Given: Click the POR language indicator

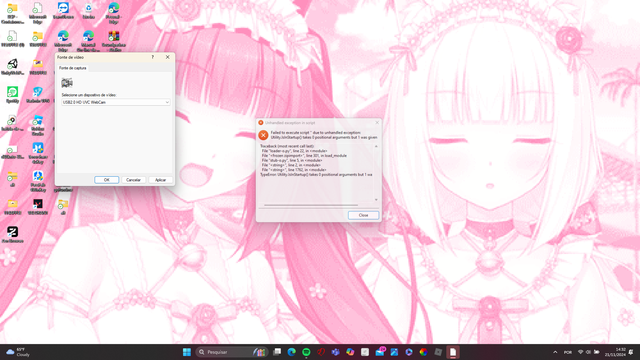Looking at the screenshot, I should [568, 352].
